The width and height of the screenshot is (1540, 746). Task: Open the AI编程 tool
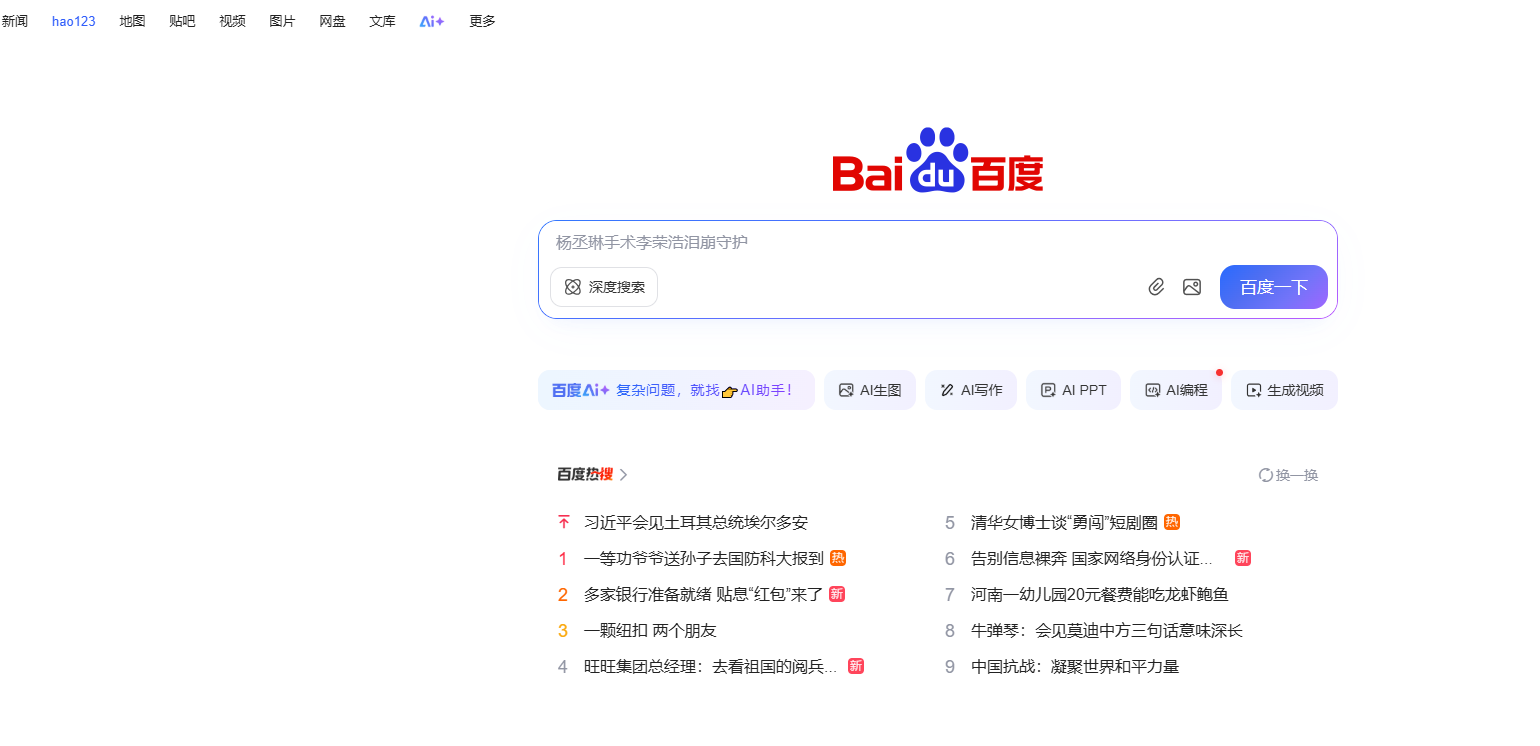click(x=1176, y=390)
